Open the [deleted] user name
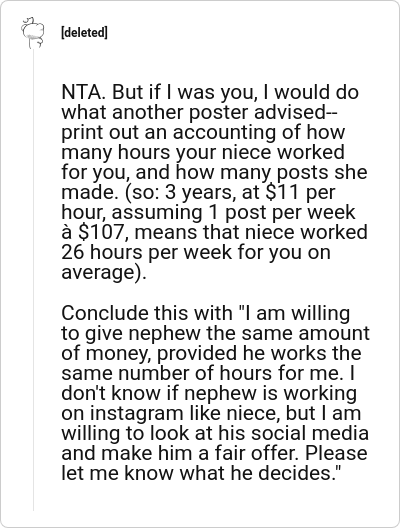Viewport: 400px width, 528px height. coord(84,33)
